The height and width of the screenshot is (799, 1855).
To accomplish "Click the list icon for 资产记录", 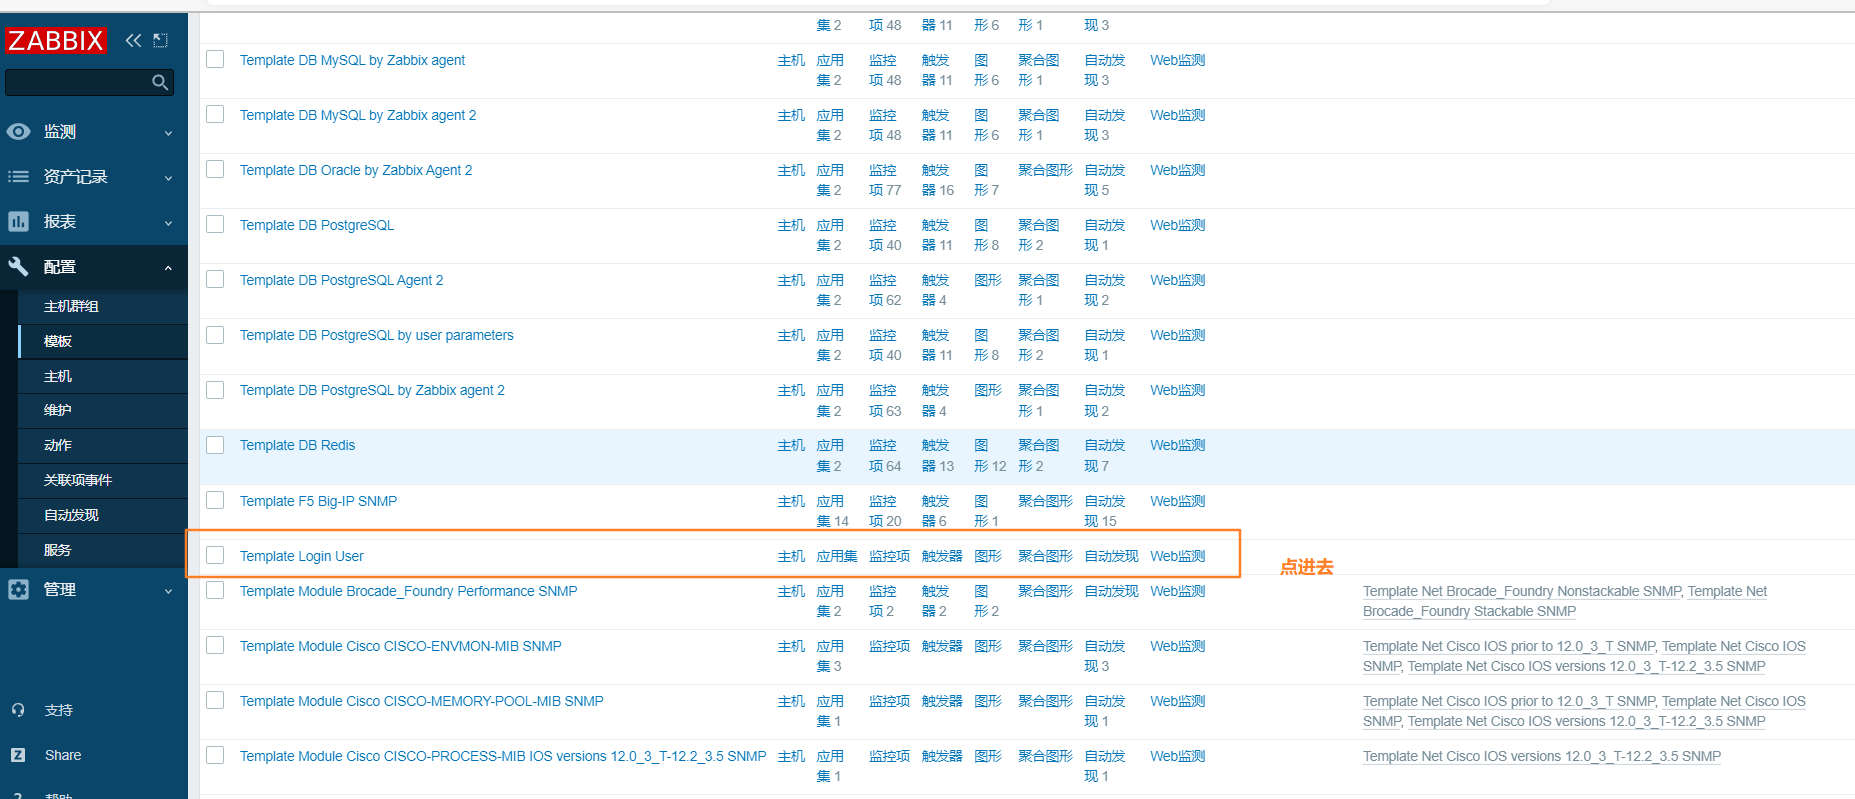I will pos(18,176).
